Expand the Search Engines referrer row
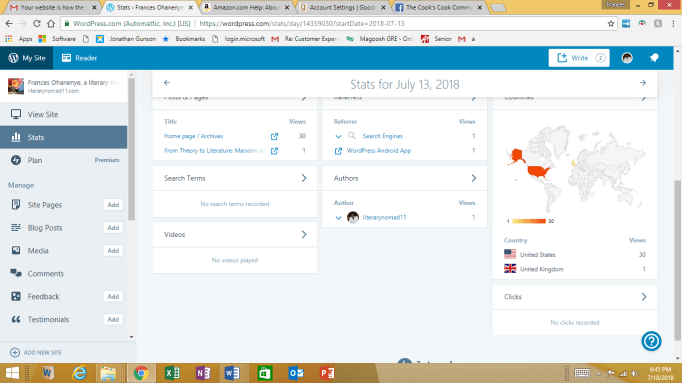Image resolution: width=682 pixels, height=383 pixels. (x=338, y=137)
